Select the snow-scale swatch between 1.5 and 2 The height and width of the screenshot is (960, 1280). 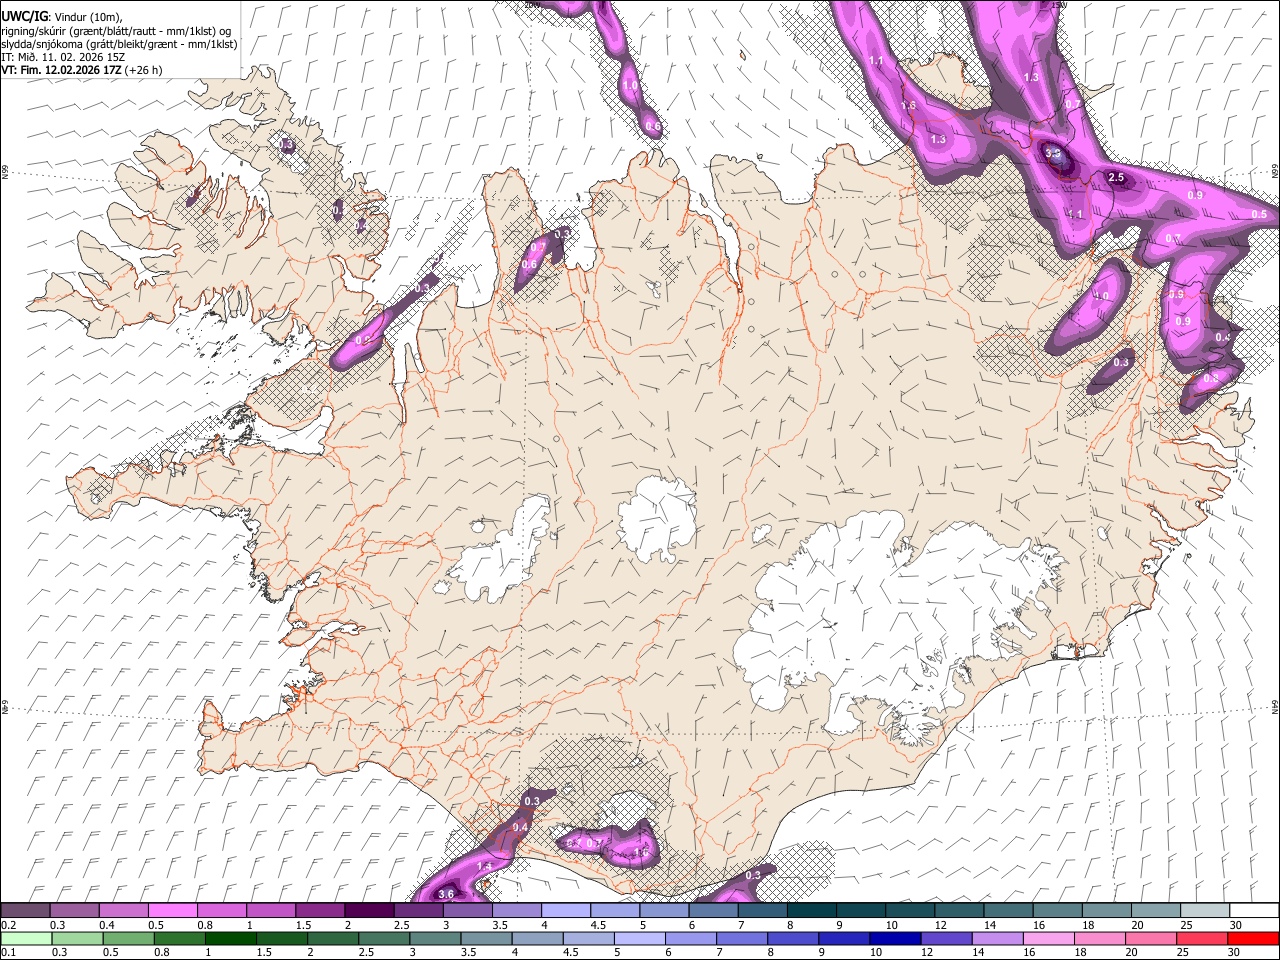(x=320, y=910)
